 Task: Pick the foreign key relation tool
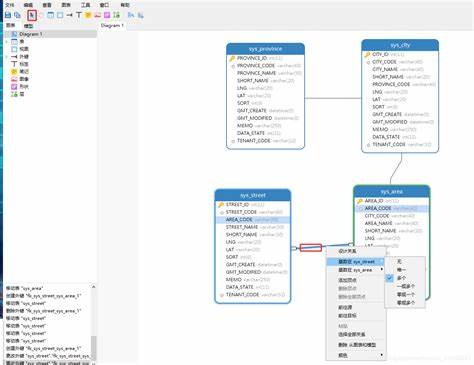click(69, 15)
